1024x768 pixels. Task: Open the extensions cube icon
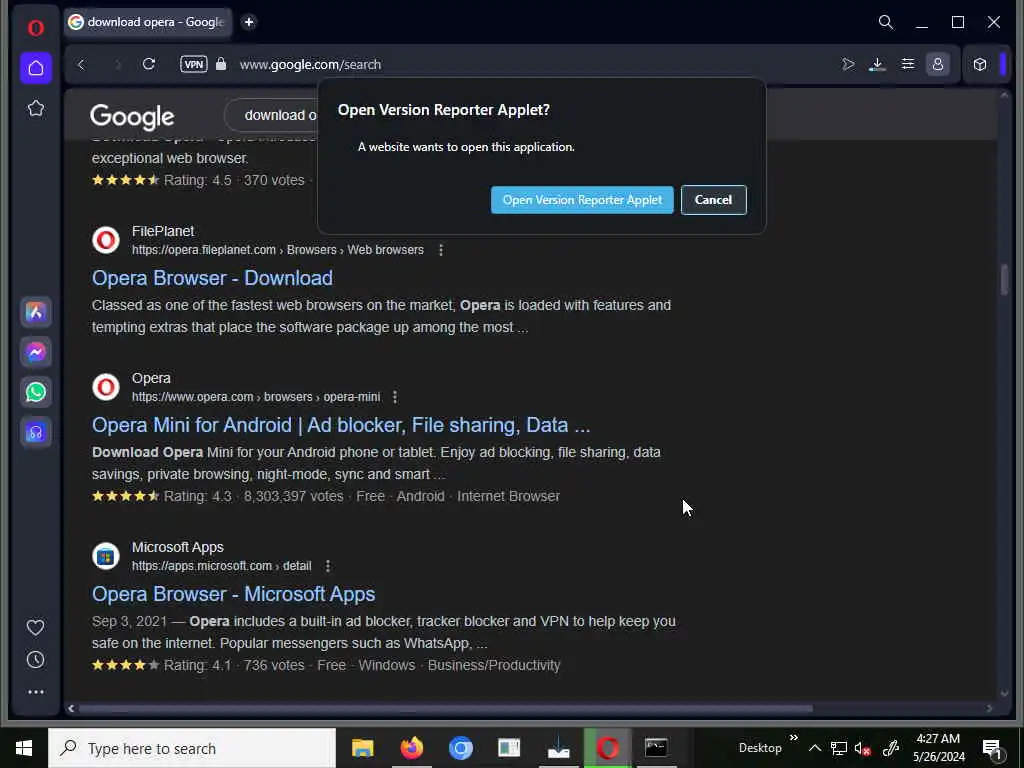coord(980,64)
